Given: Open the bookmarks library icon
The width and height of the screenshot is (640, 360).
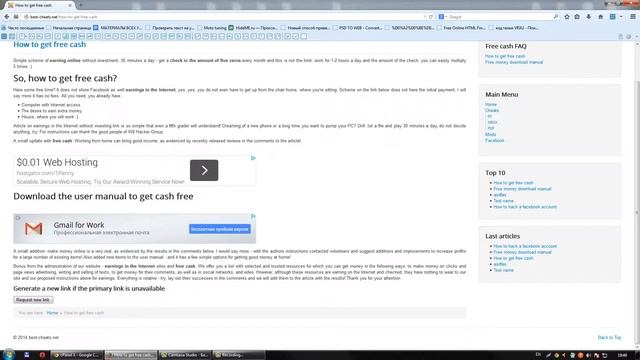Looking at the screenshot, I should pos(577,17).
